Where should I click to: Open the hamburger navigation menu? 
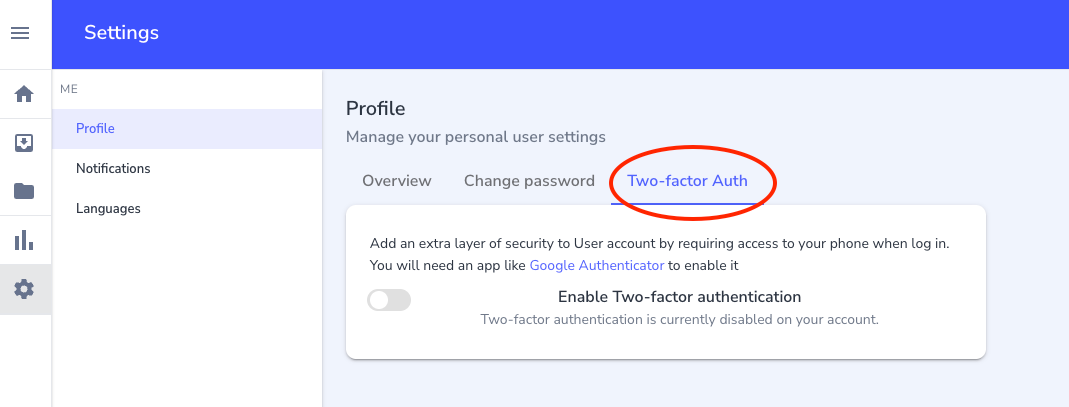click(20, 33)
